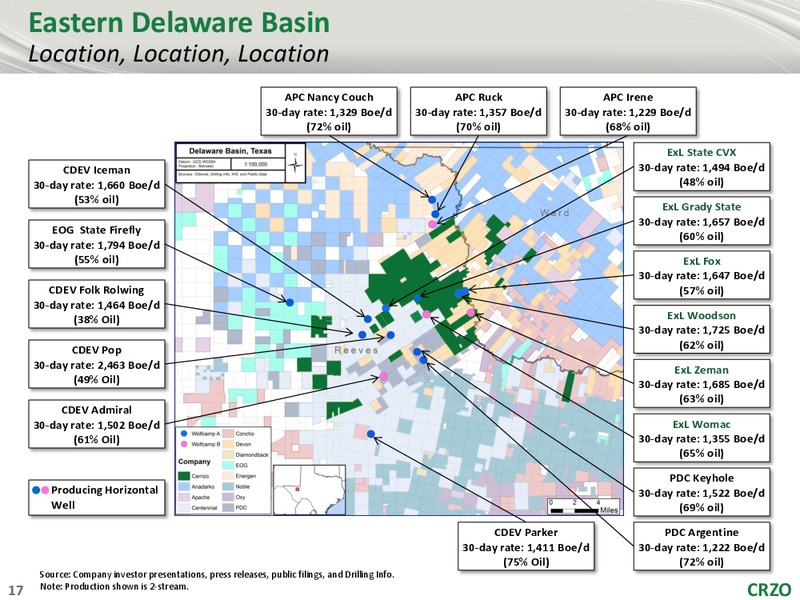Select the ExL Zeman callout box

[702, 384]
